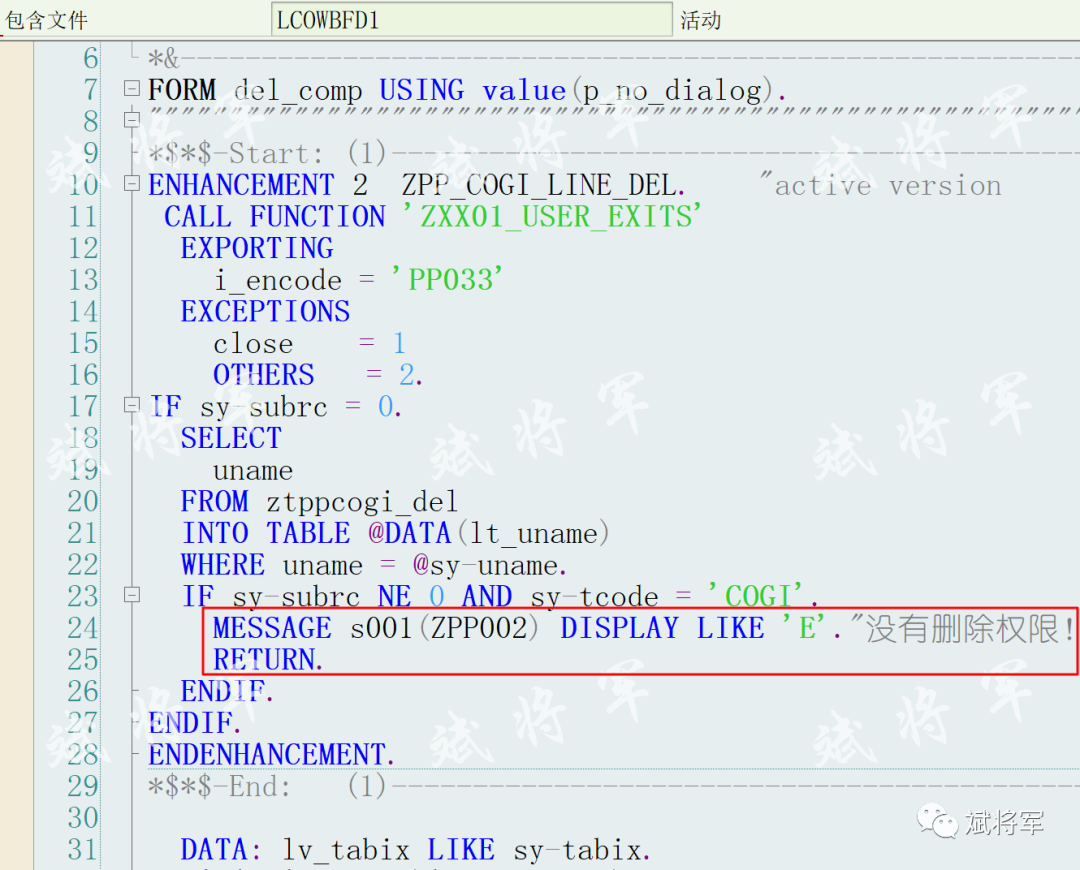Click 'p_no_dialog' parameter on line 7

[x=672, y=91]
